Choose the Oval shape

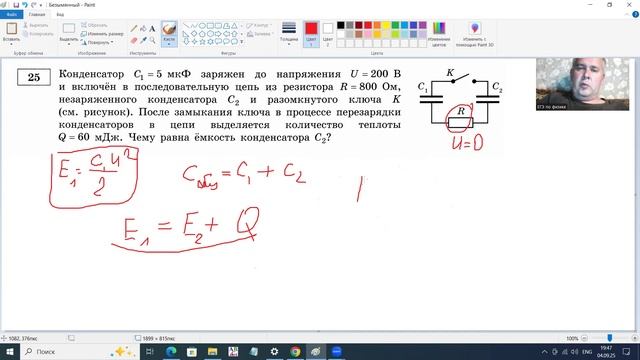pos(202,26)
